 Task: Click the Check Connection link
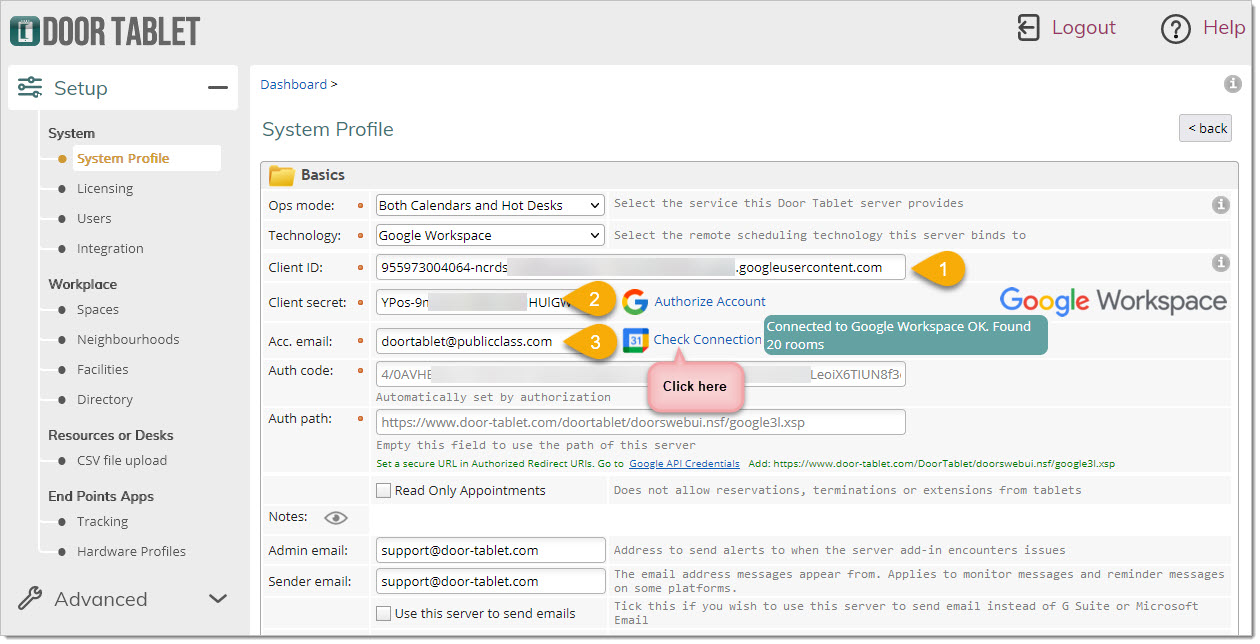tap(707, 339)
